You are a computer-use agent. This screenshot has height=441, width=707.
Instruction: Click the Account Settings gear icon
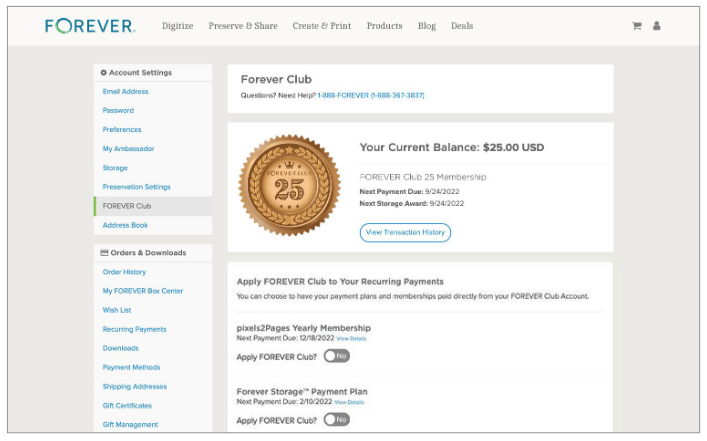103,73
